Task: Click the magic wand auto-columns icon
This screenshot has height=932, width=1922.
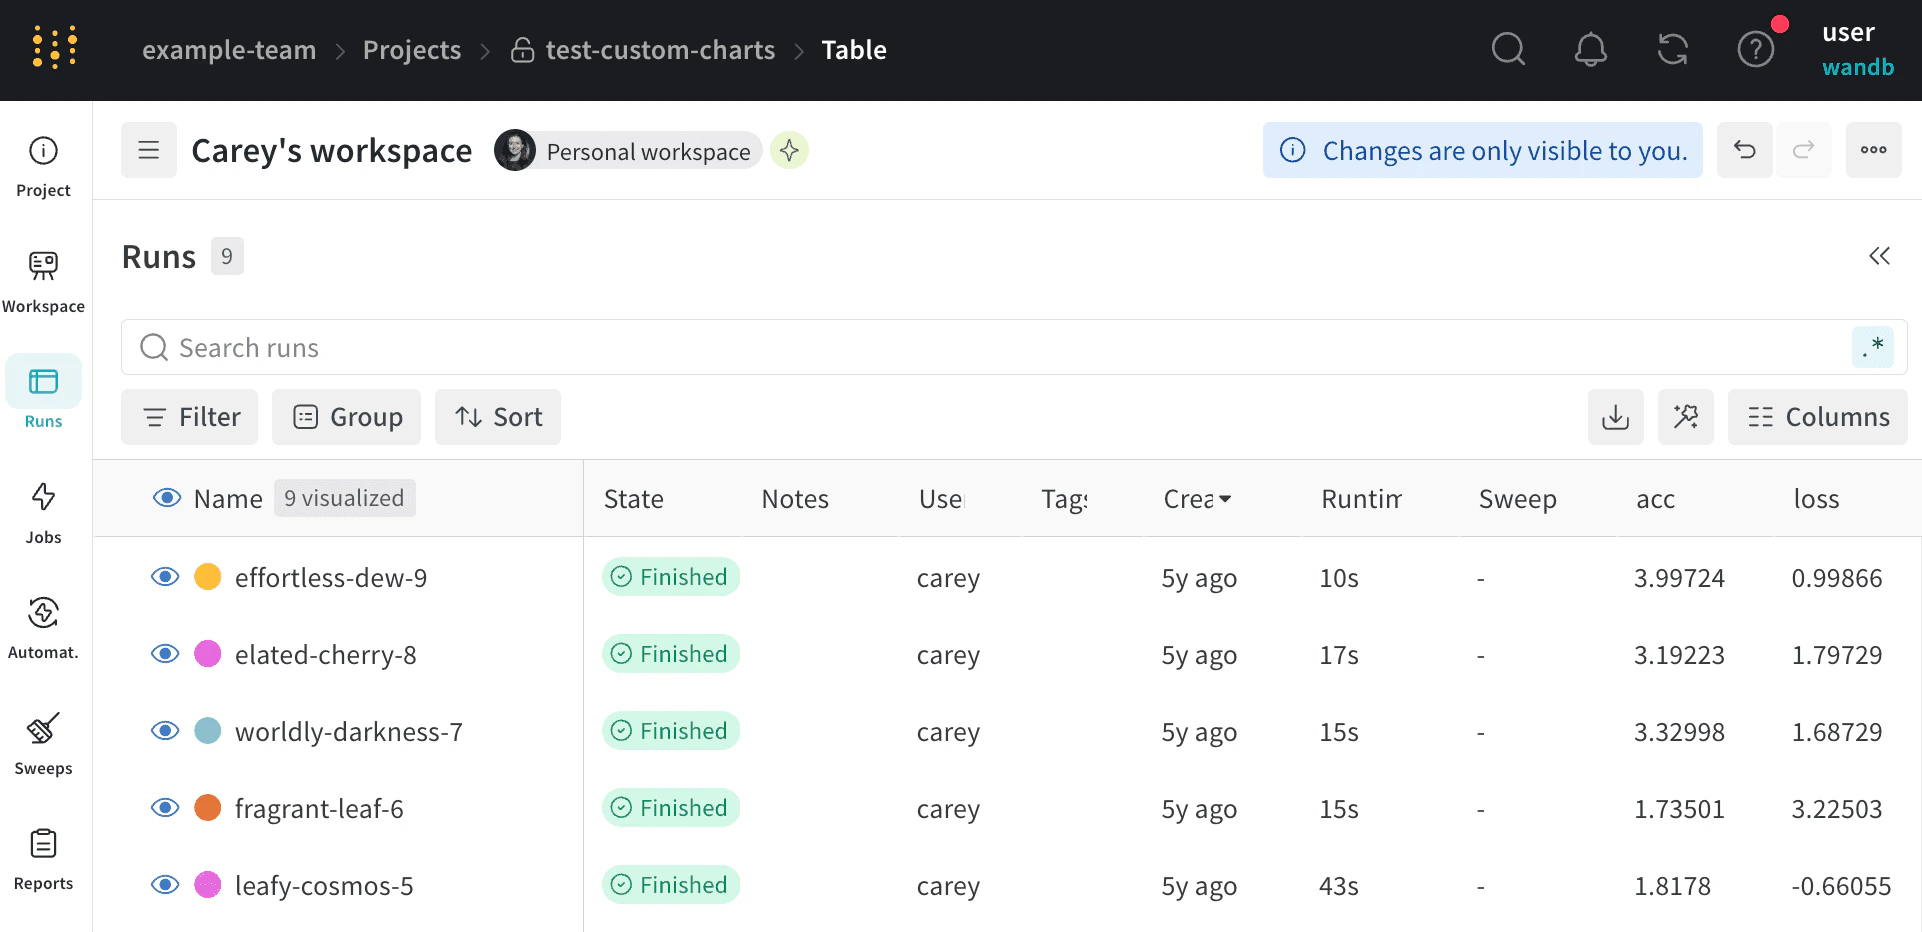Action: [x=1685, y=417]
